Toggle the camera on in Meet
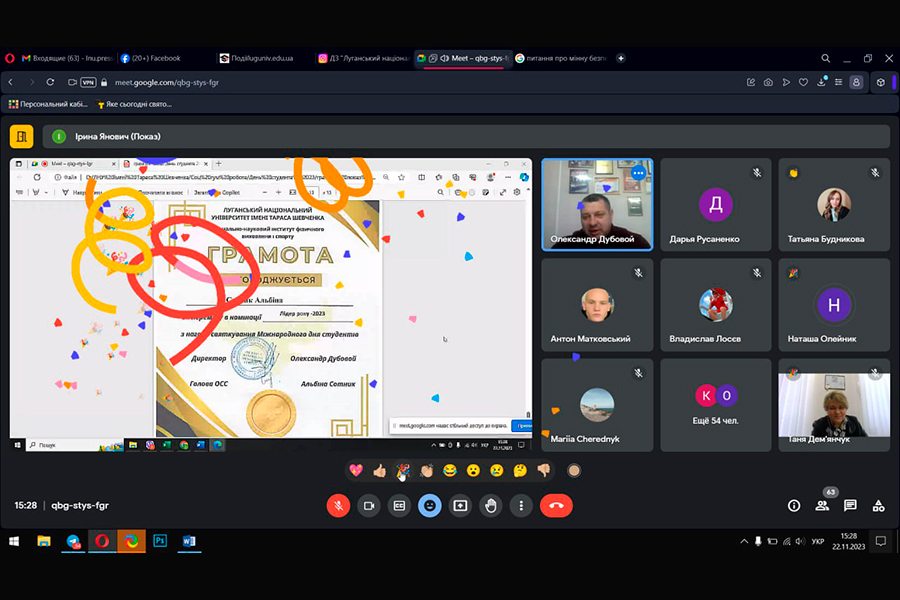The height and width of the screenshot is (600, 900). tap(369, 506)
